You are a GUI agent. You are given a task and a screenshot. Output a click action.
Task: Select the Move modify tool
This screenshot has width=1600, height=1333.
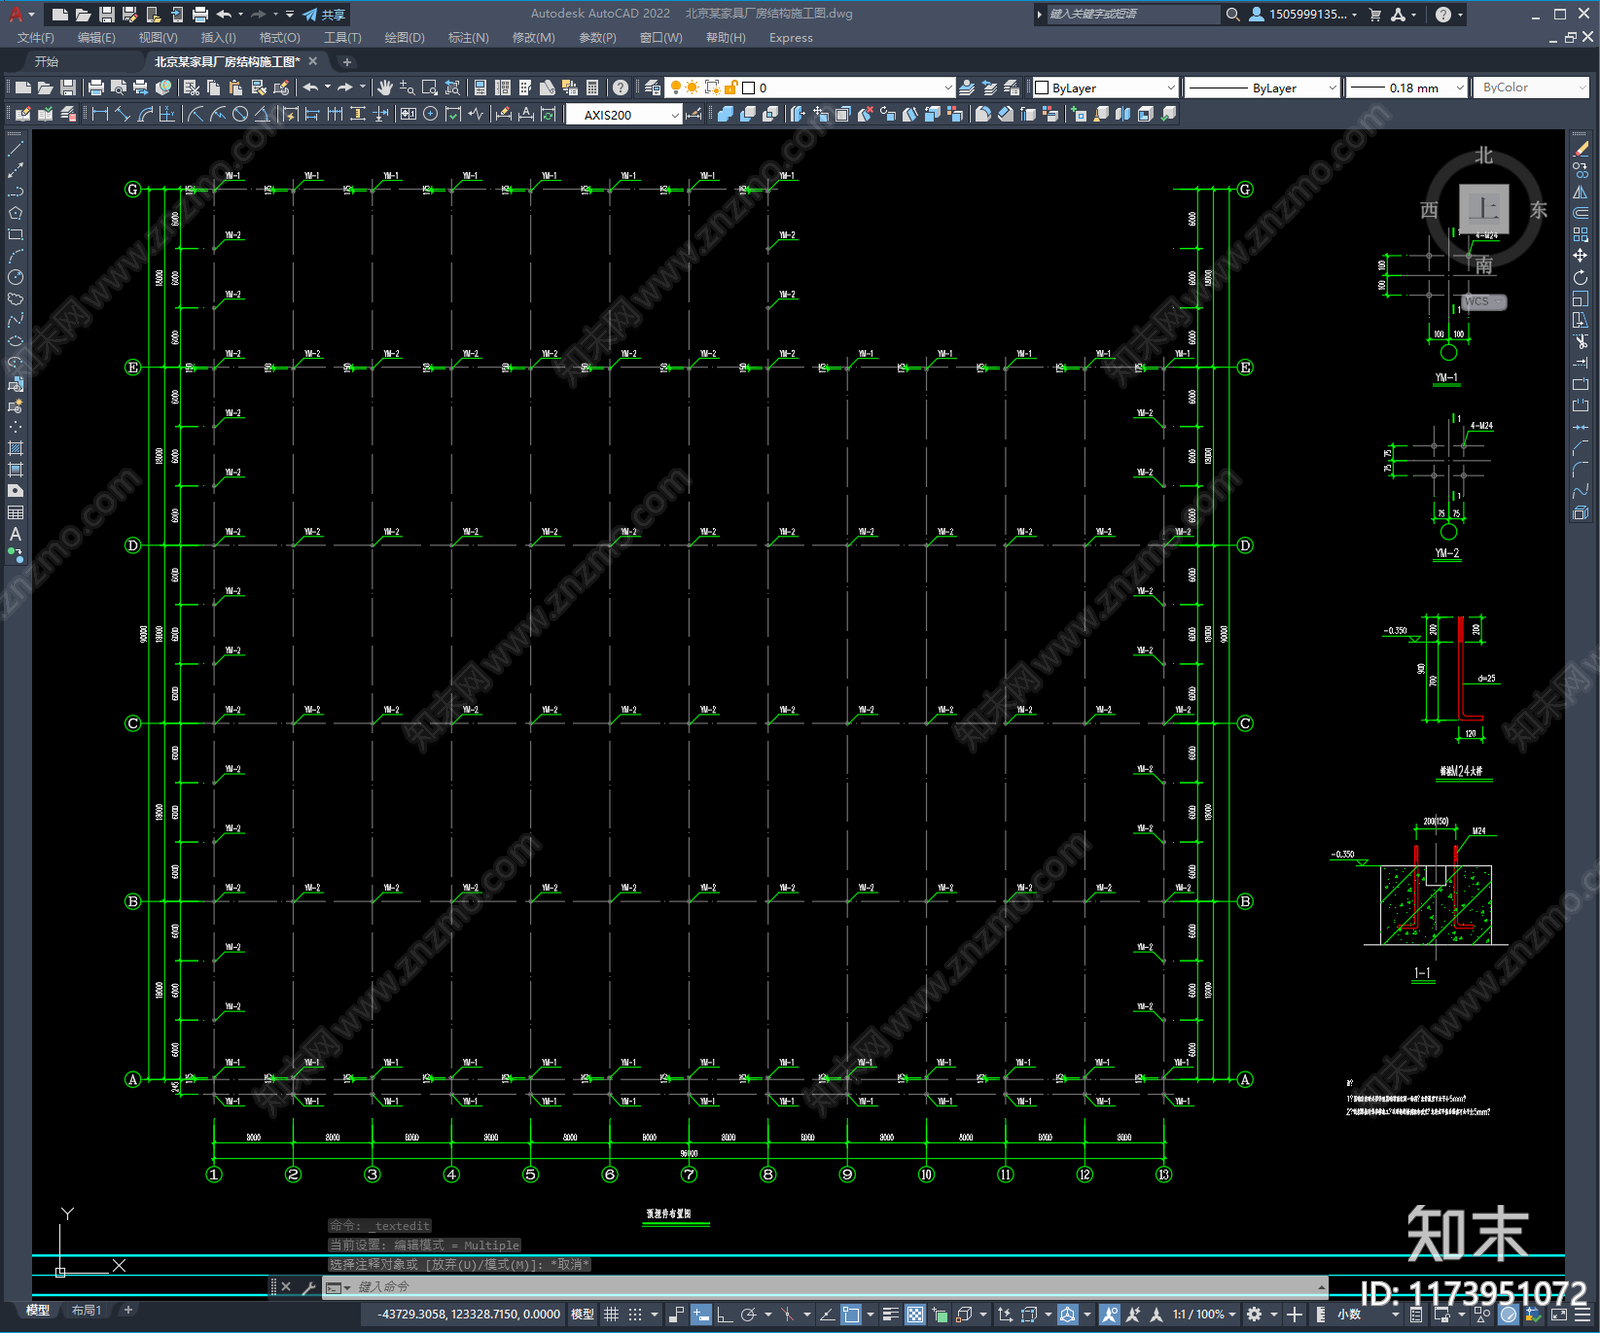[x=1580, y=256]
